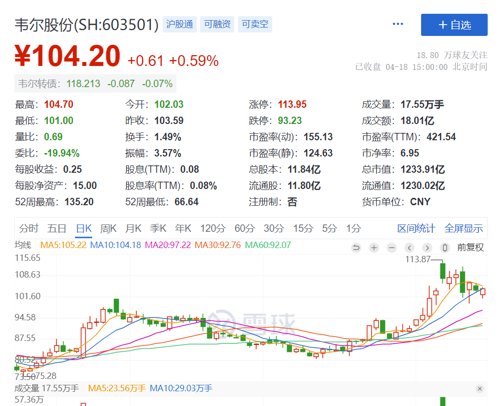
Task: Click the 今开 value 102.03
Action: coord(169,104)
